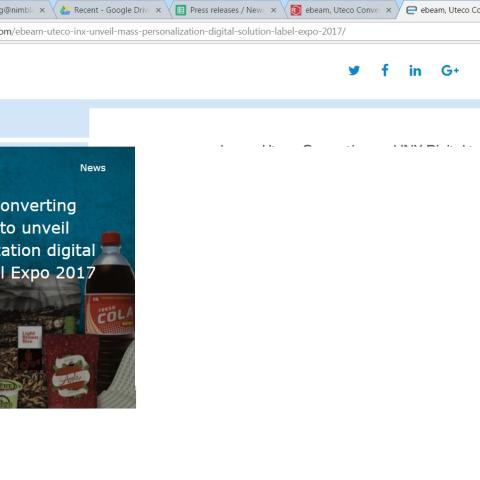Select the active ebeam, Uteco tab

click(442, 10)
